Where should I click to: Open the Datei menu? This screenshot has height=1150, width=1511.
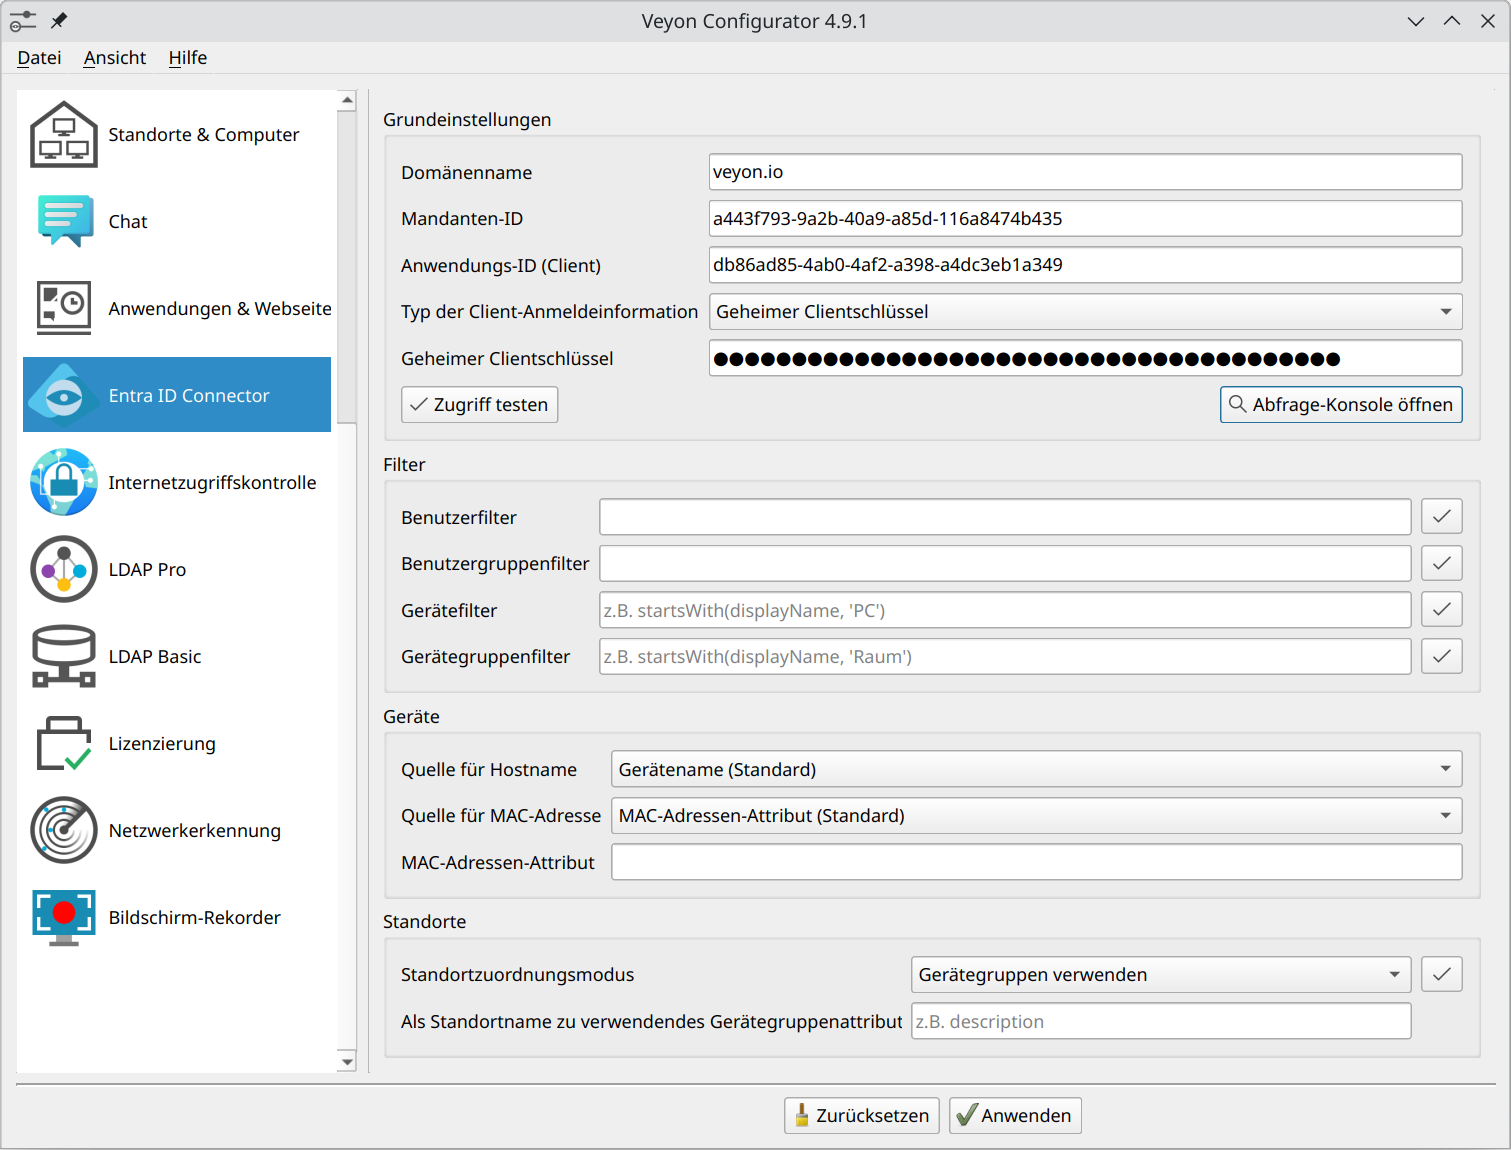(39, 58)
